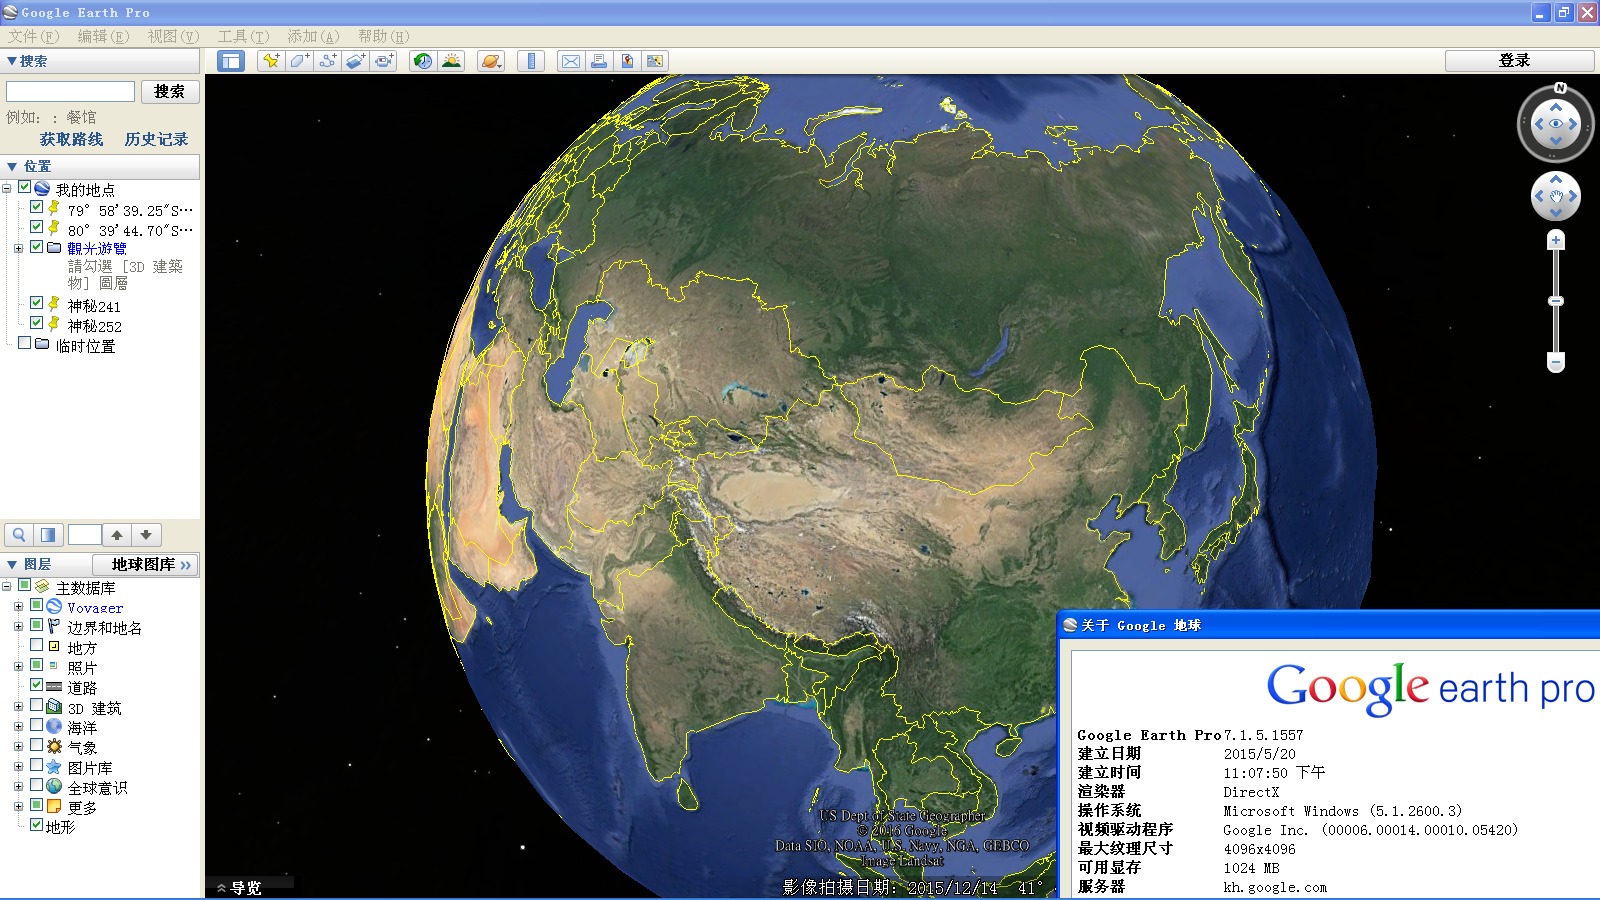Open the 觀光游覽 link in Places
Screen dimensions: 1600x900
pos(97,248)
